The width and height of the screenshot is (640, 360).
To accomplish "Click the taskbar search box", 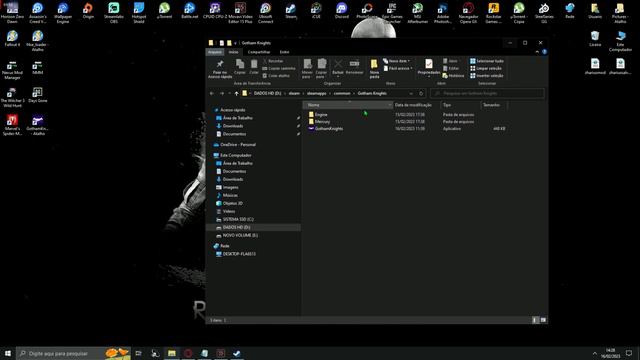I will pyautogui.click(x=73, y=353).
